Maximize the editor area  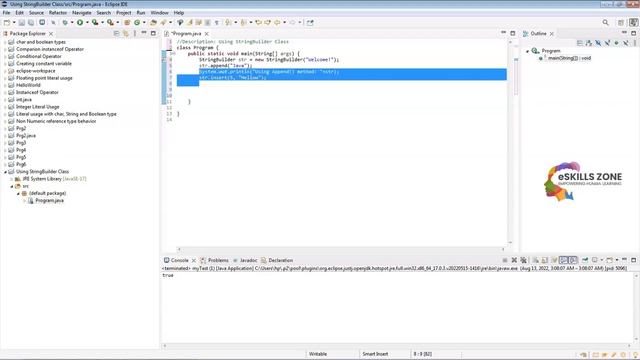(x=513, y=33)
